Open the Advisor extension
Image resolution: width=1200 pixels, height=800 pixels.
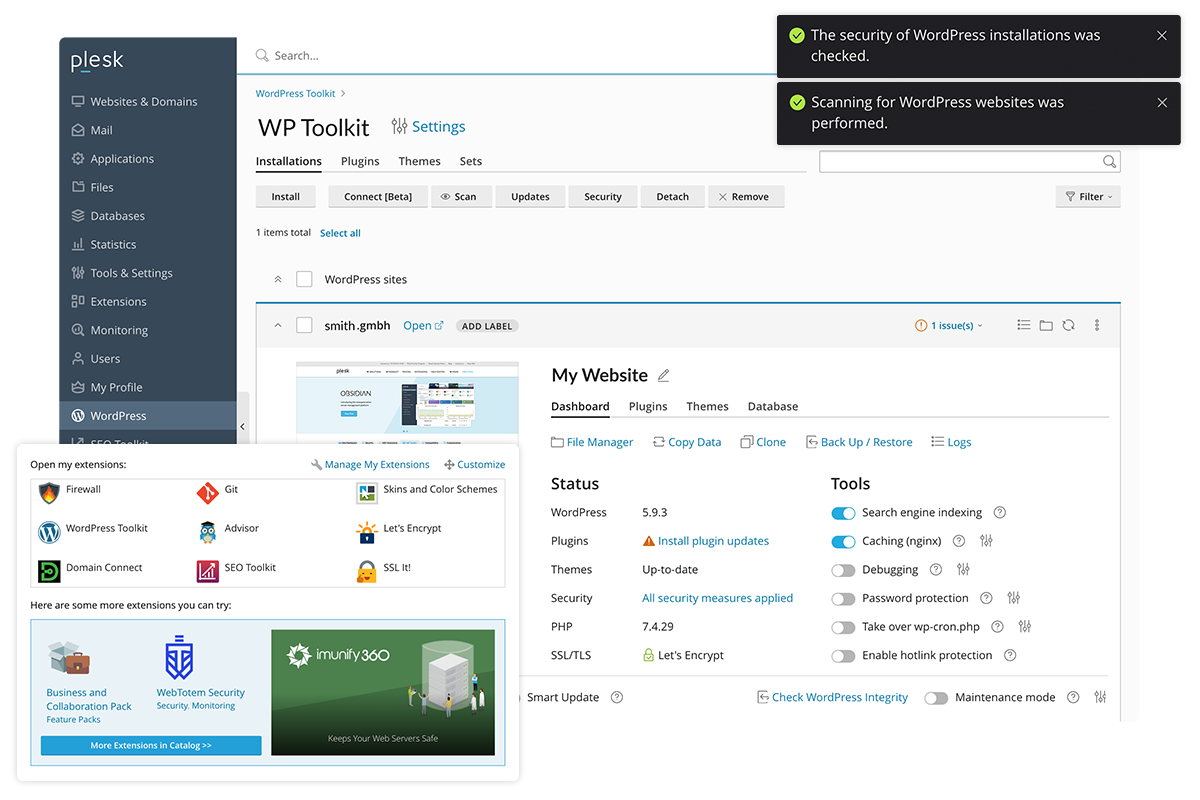[207, 531]
